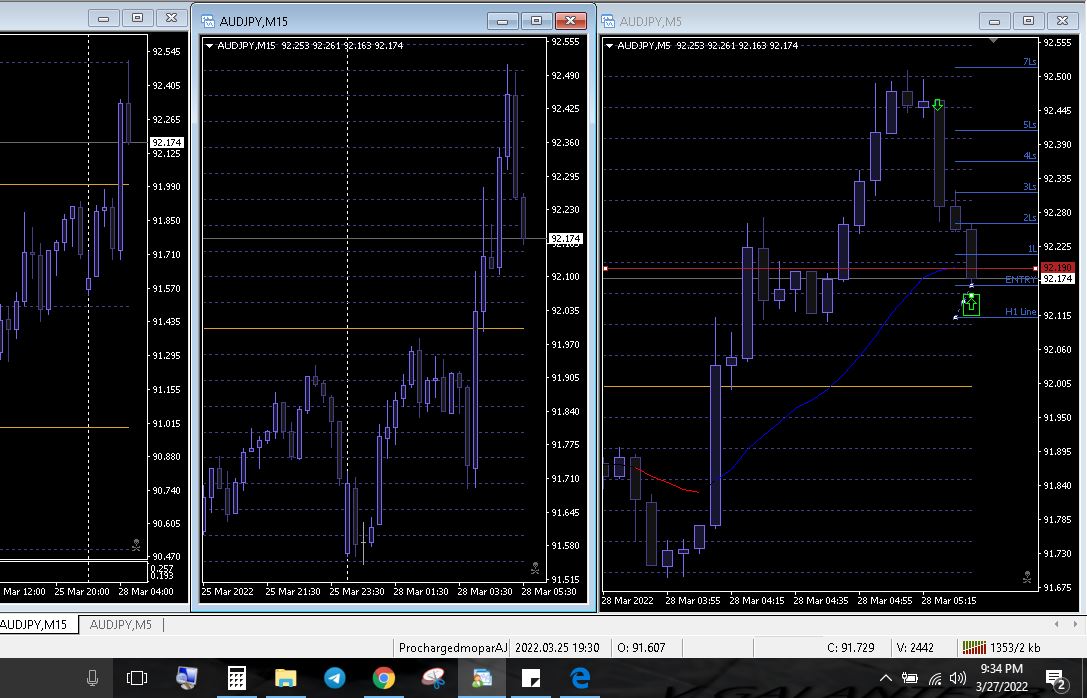
Task: Select the red 92.190 price label
Action: pyautogui.click(x=1057, y=268)
